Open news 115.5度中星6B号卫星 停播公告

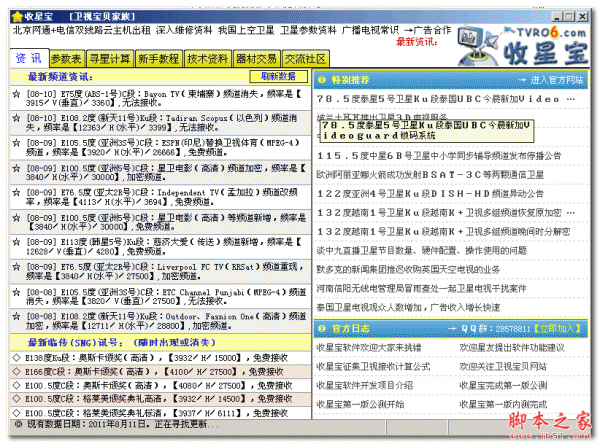[x=439, y=156]
